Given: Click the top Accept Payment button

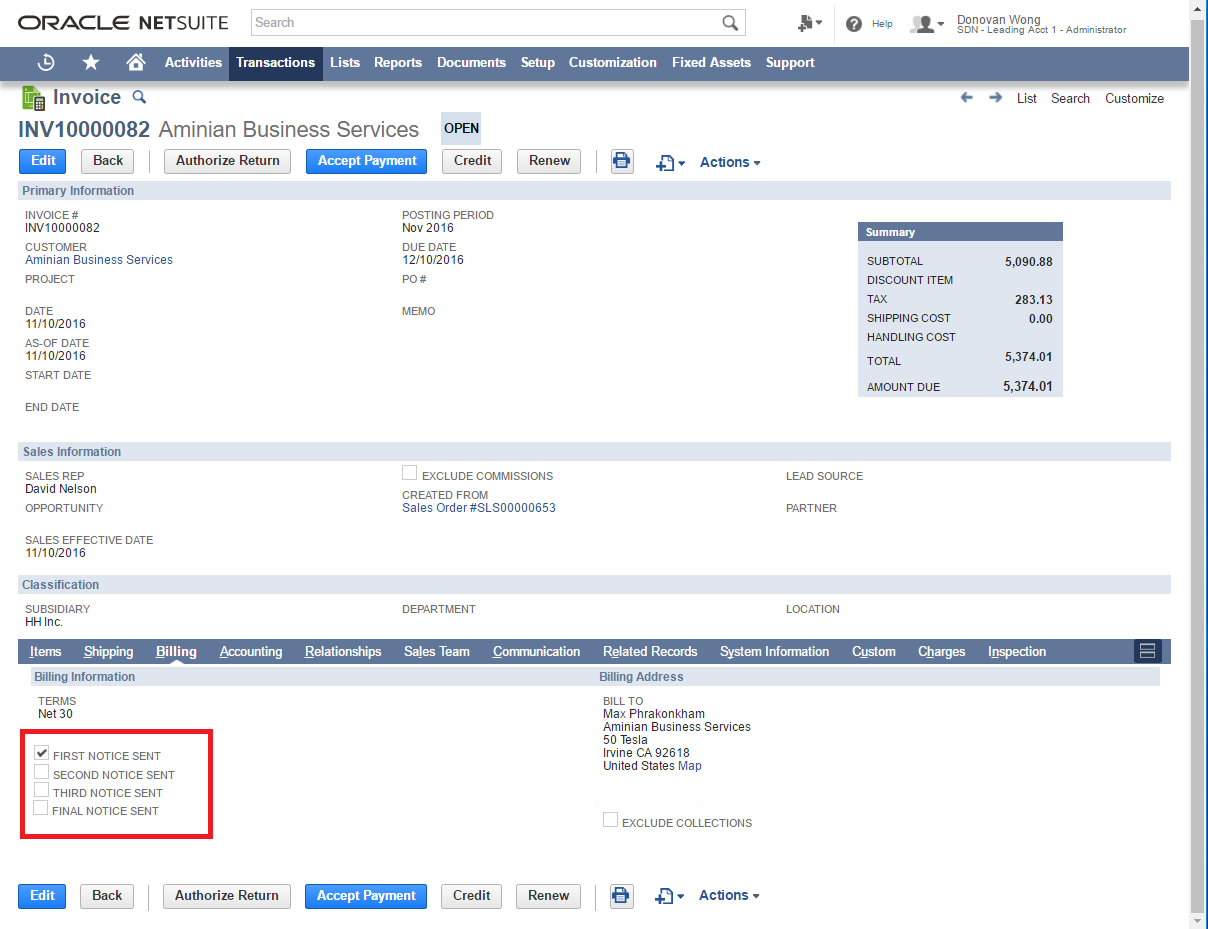Looking at the screenshot, I should 367,161.
